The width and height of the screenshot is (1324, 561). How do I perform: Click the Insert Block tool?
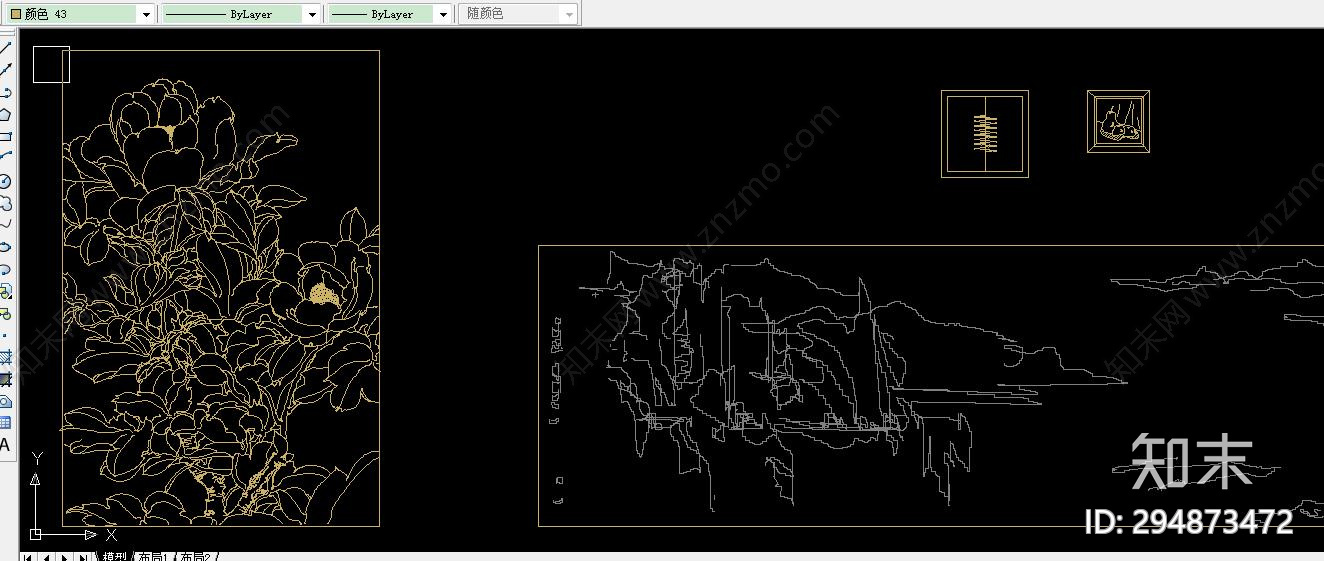point(6,291)
